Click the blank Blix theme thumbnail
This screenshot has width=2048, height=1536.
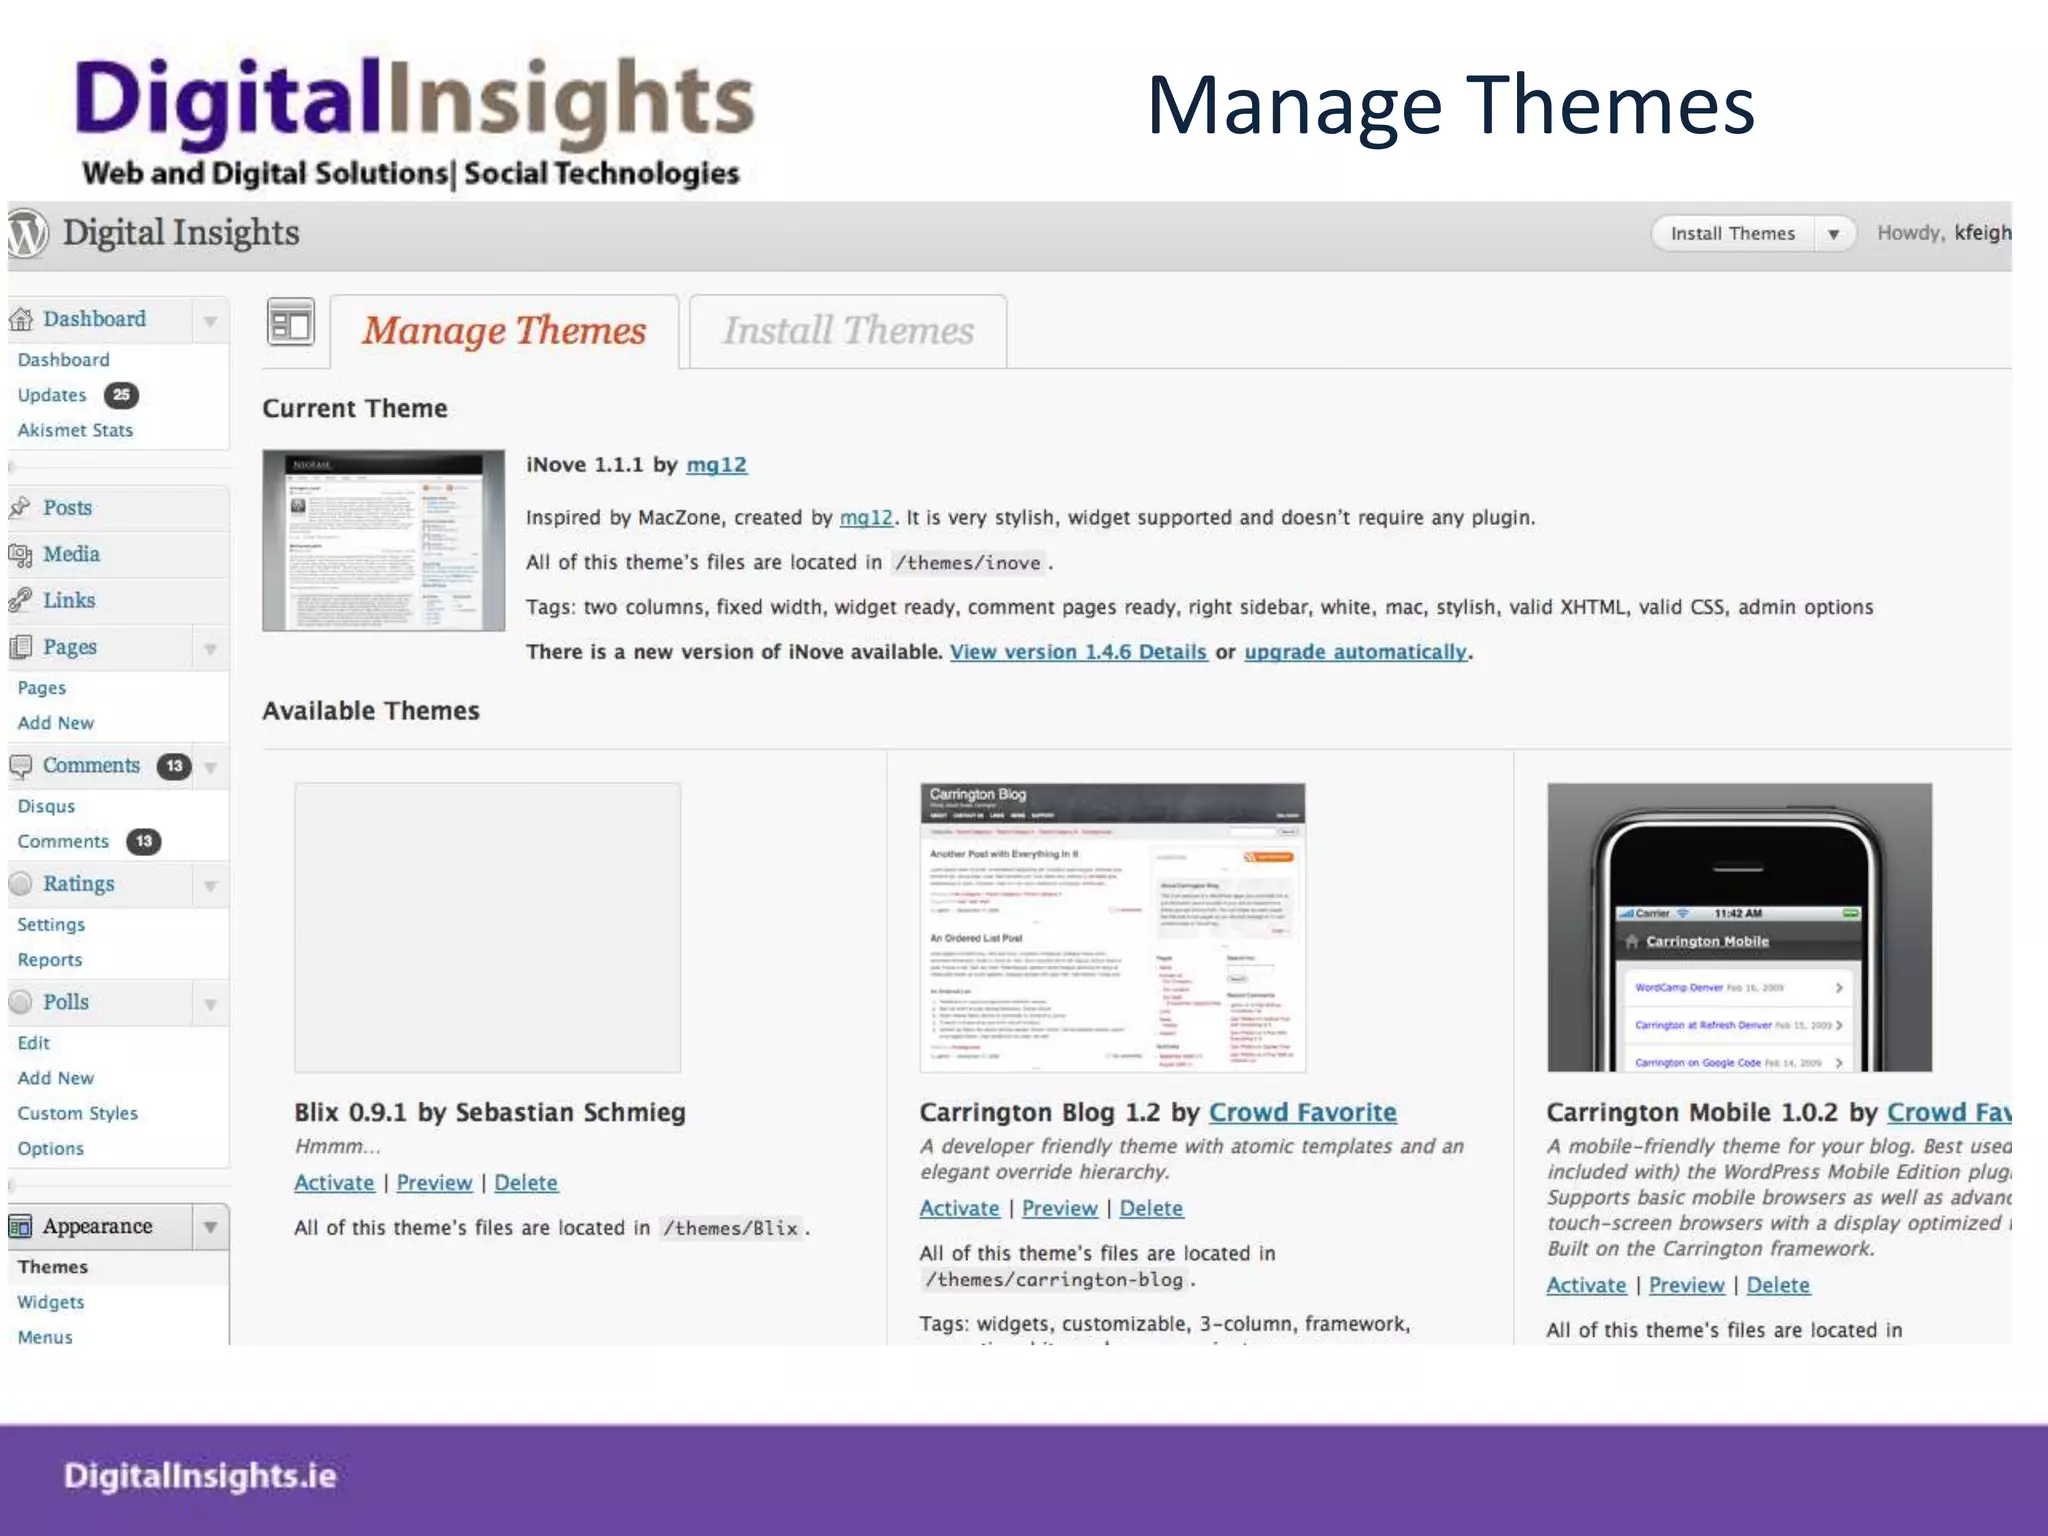487,928
